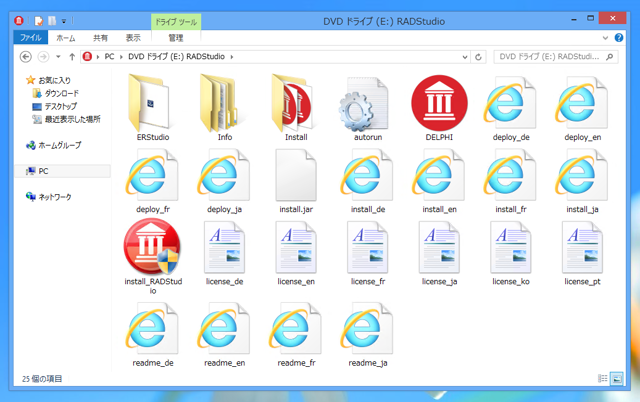
Task: Open the Help question mark icon
Action: (x=619, y=38)
